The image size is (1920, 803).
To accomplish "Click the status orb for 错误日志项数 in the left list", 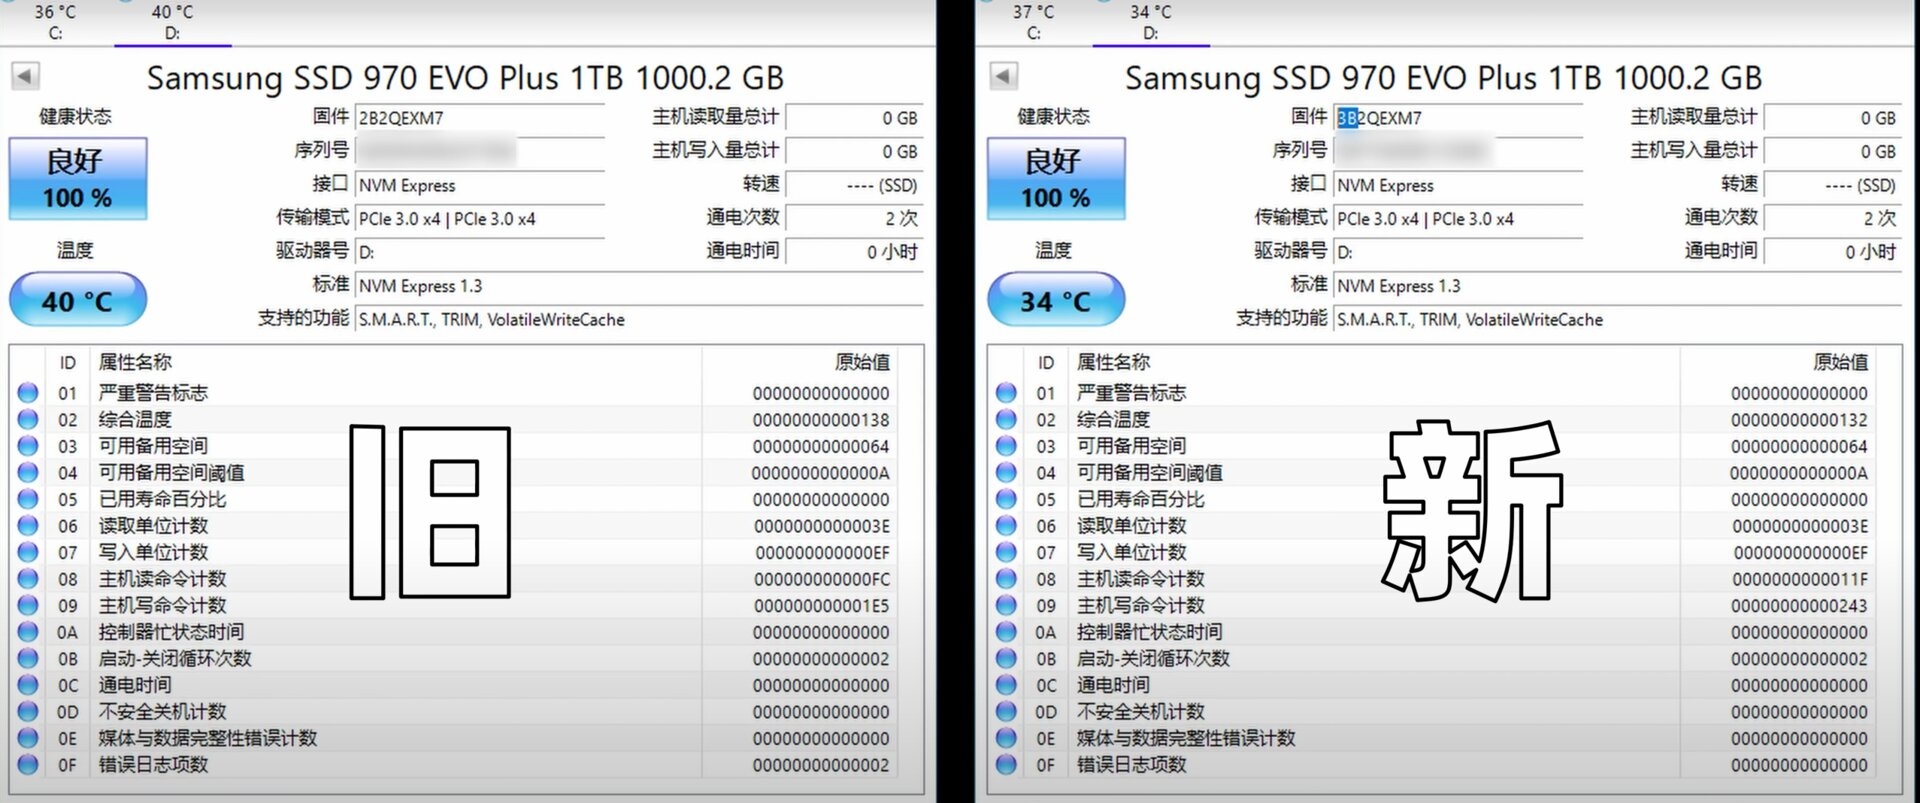I will pos(28,765).
